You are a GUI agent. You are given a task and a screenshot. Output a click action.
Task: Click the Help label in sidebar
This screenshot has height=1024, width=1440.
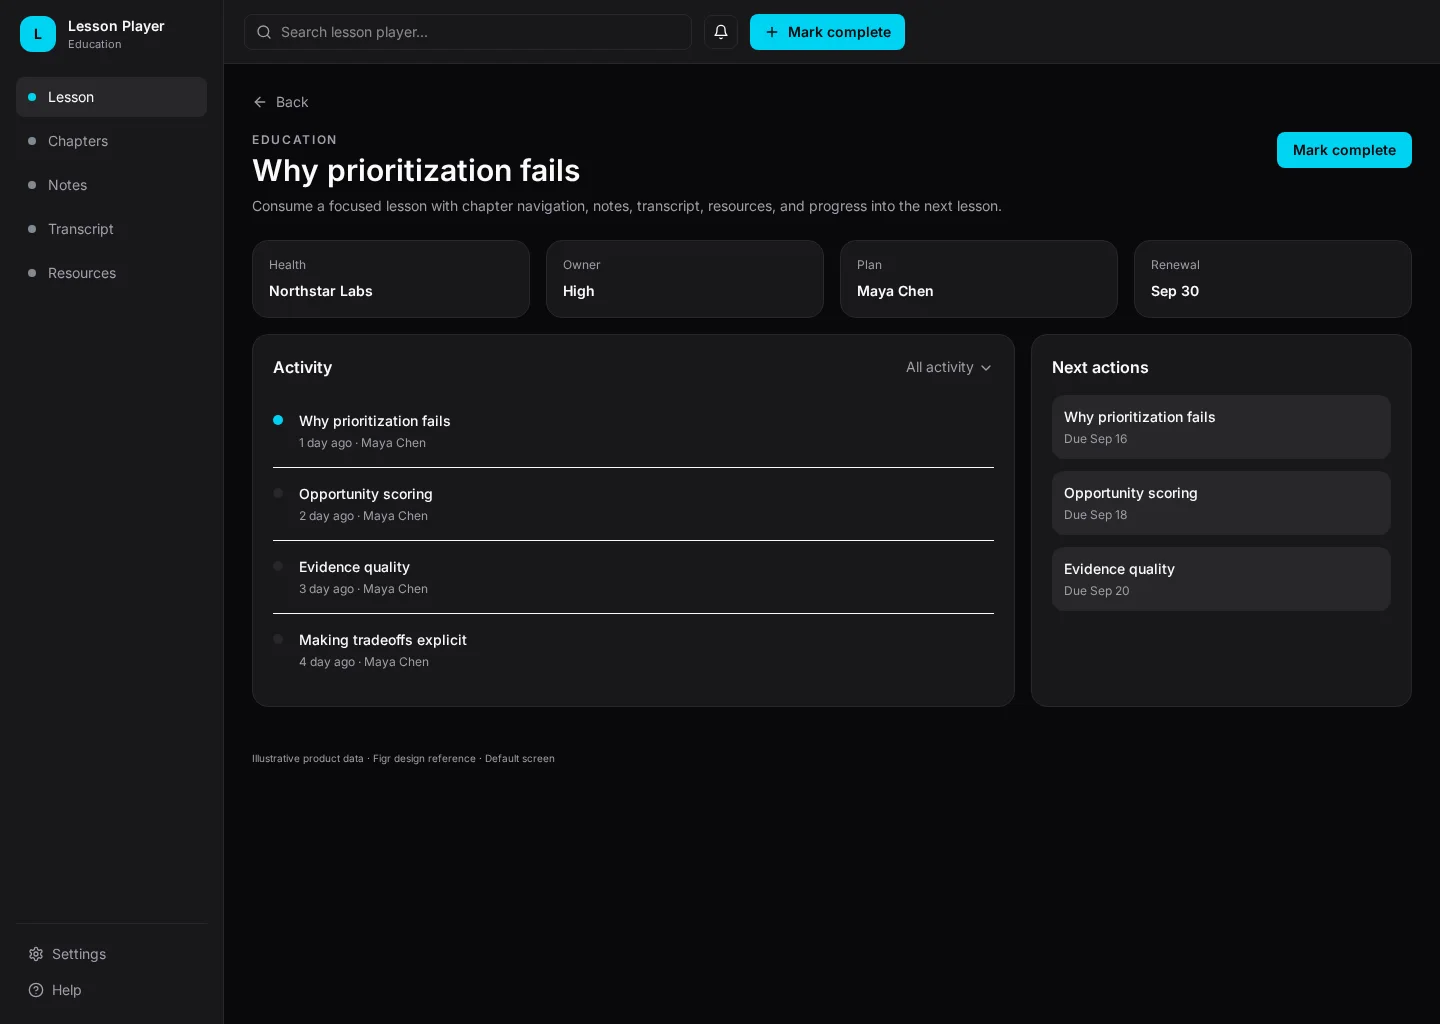point(67,990)
